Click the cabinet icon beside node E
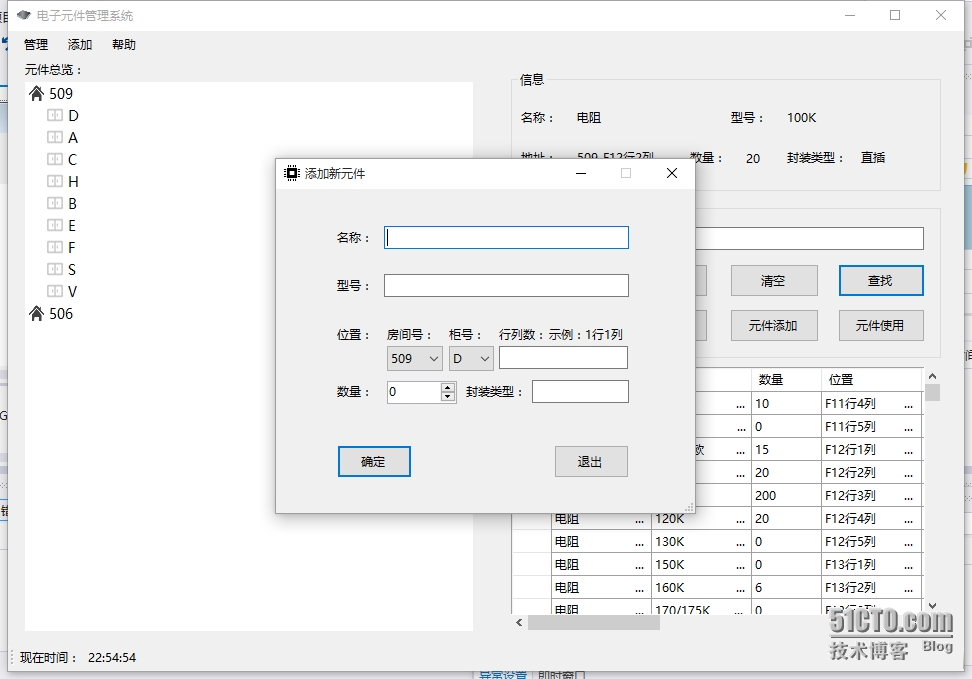 pyautogui.click(x=55, y=225)
